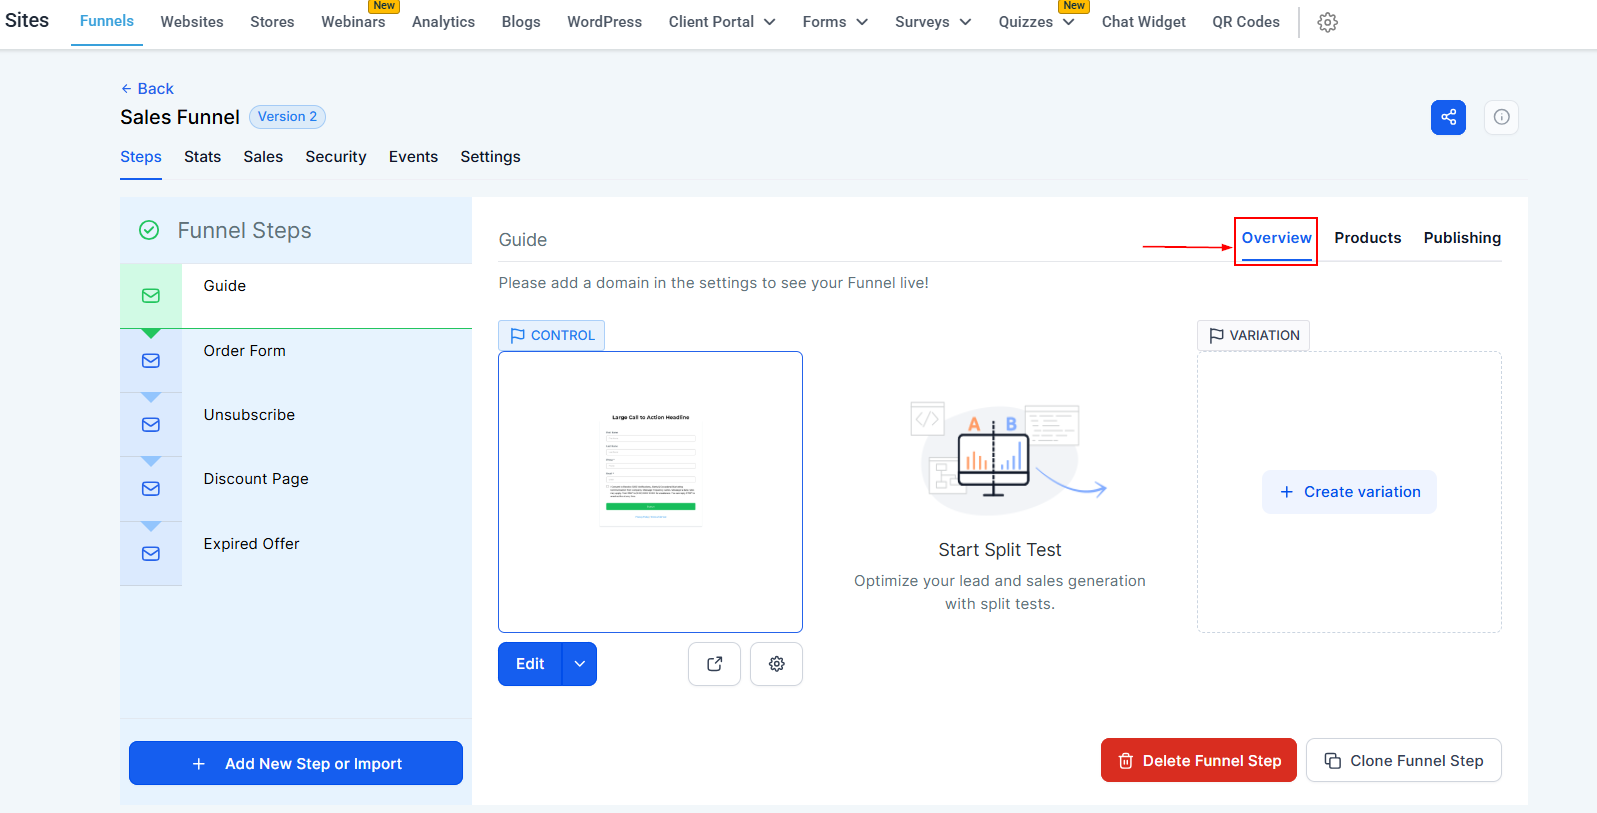The height and width of the screenshot is (813, 1597).
Task: Open the step settings gear button
Action: pyautogui.click(x=776, y=664)
